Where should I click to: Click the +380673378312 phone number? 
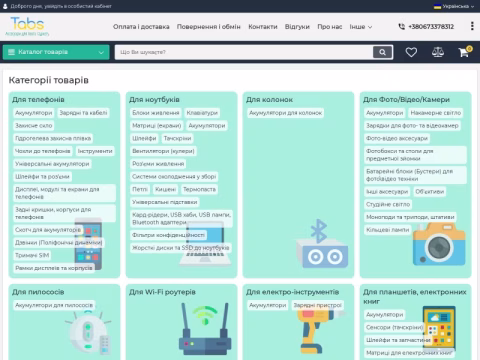coord(431,27)
